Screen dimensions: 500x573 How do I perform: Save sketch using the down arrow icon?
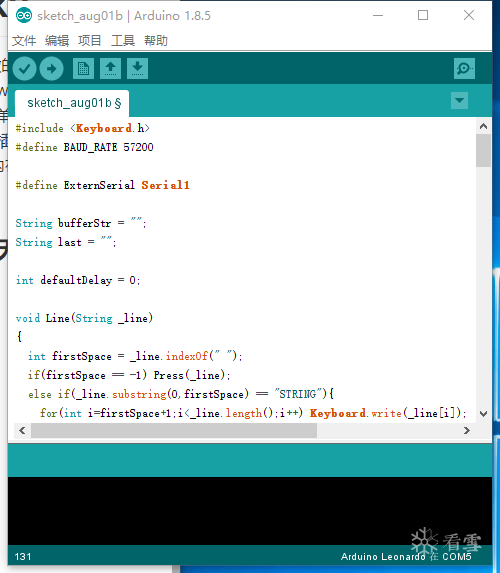point(137,68)
